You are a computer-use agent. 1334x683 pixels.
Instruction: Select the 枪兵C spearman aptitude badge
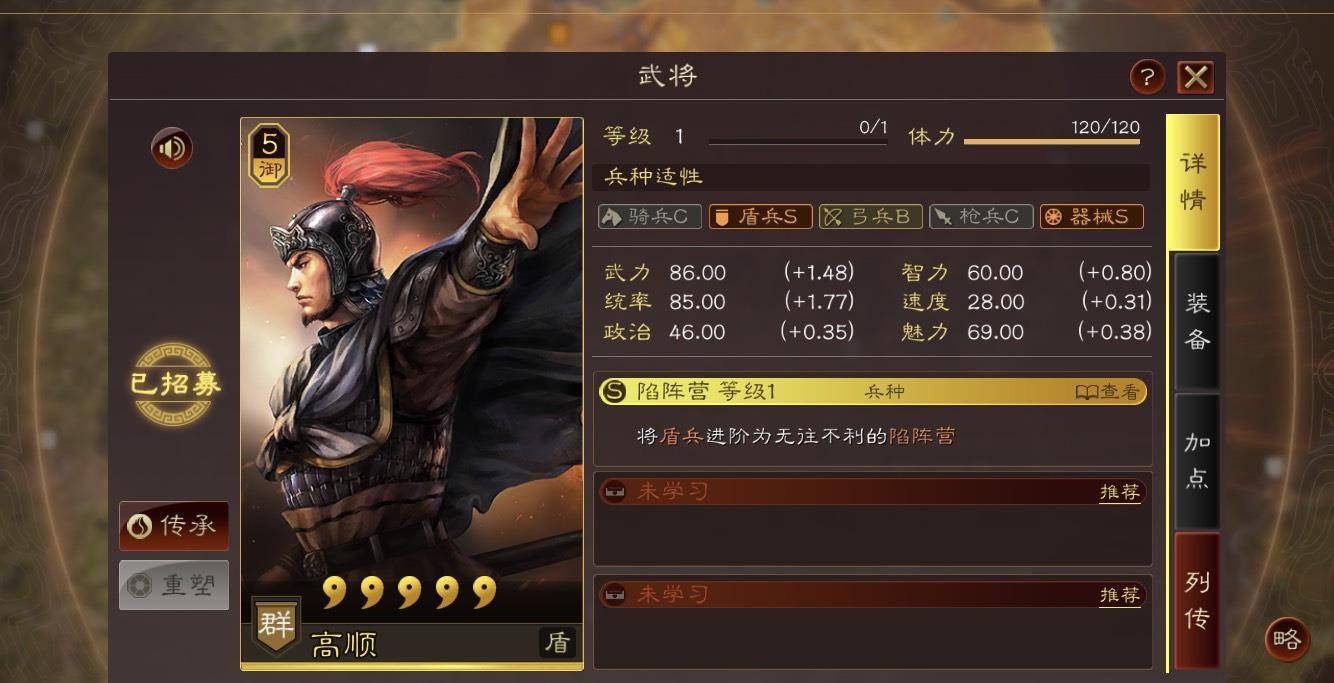coord(981,216)
